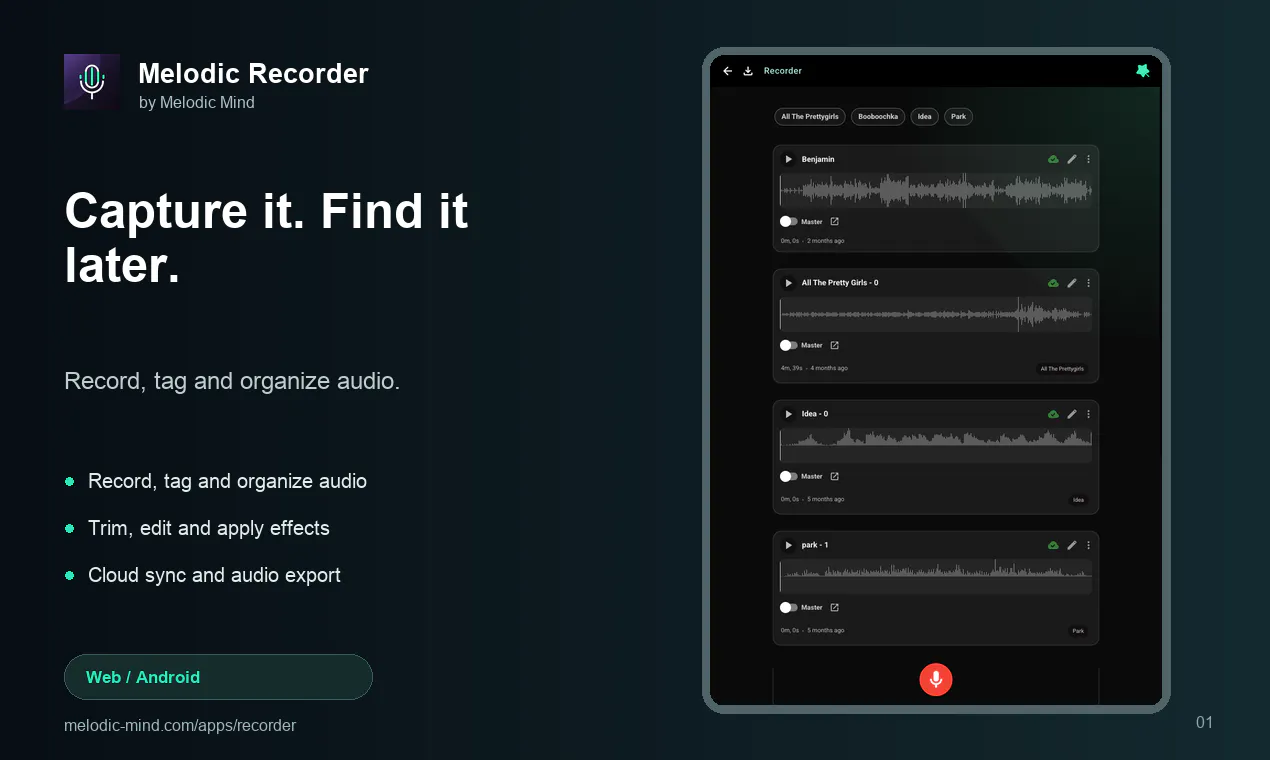Click the All The Prettygirls tag on second card

pos(1062,368)
